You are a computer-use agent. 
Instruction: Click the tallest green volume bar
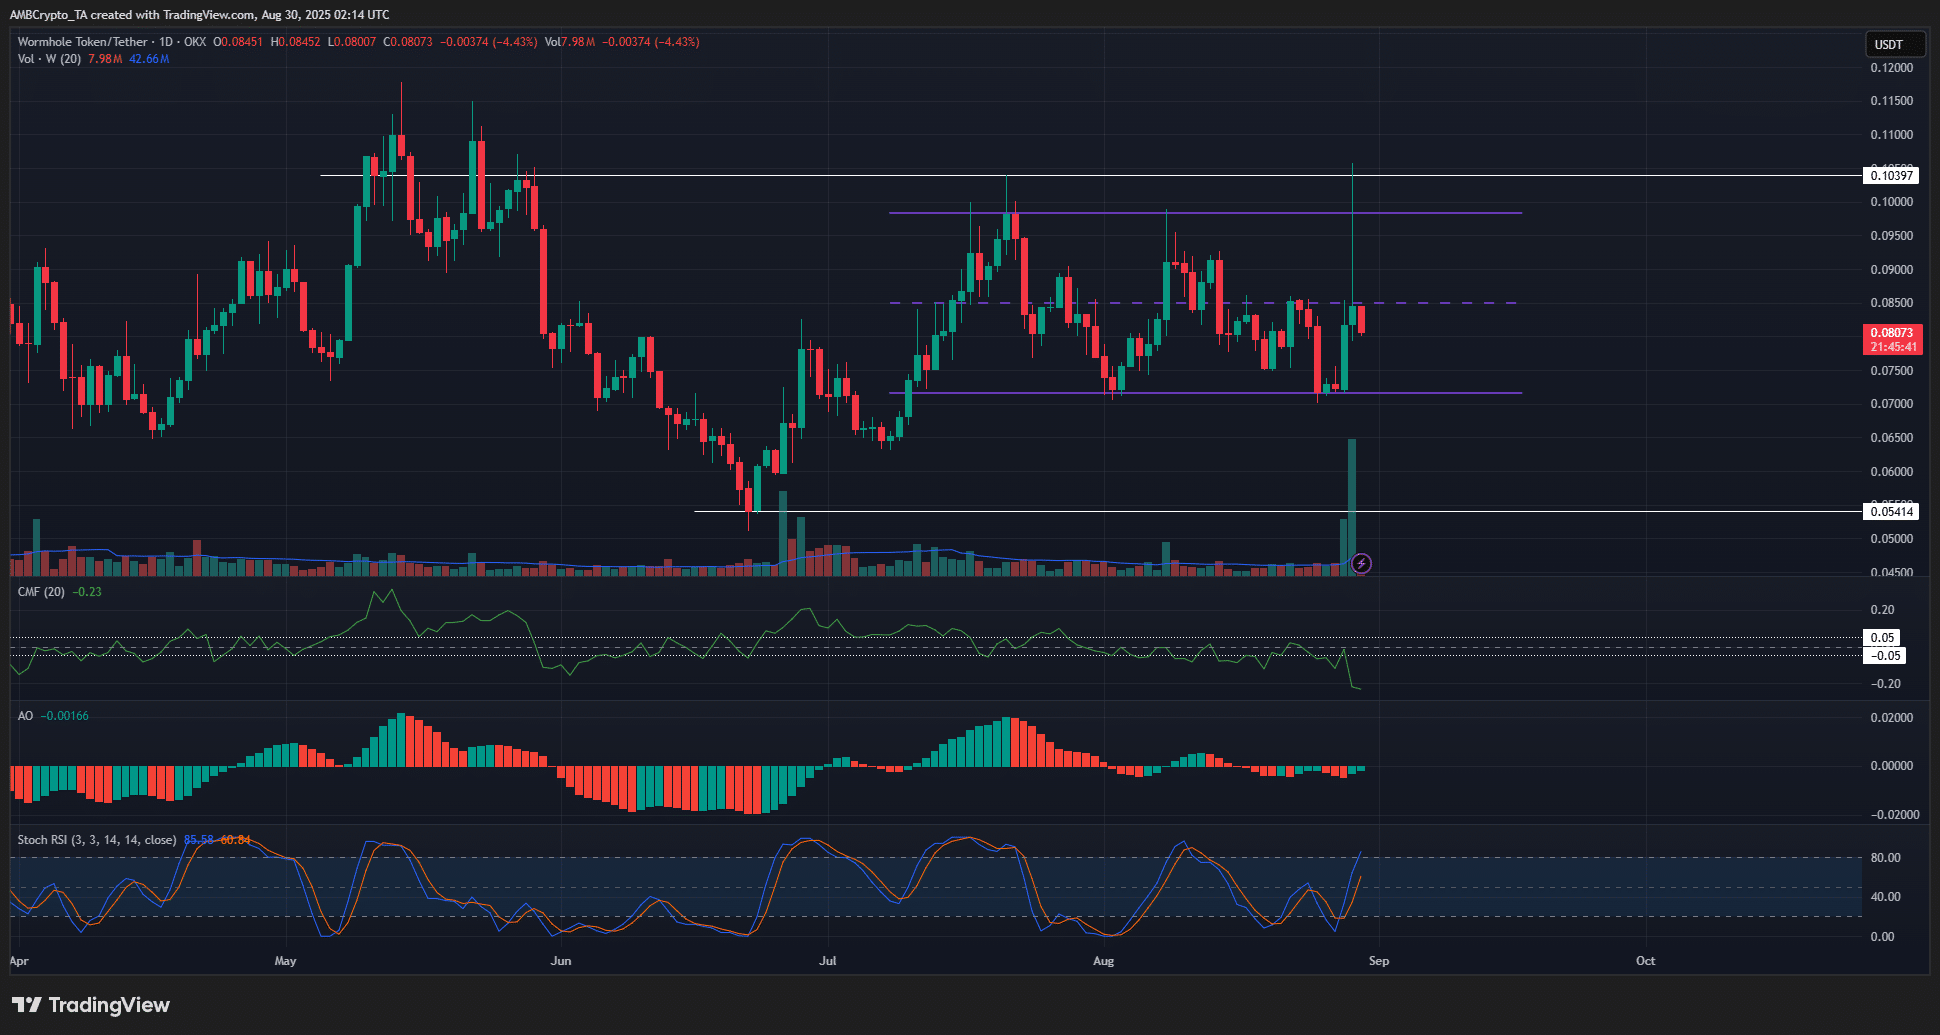click(1352, 500)
